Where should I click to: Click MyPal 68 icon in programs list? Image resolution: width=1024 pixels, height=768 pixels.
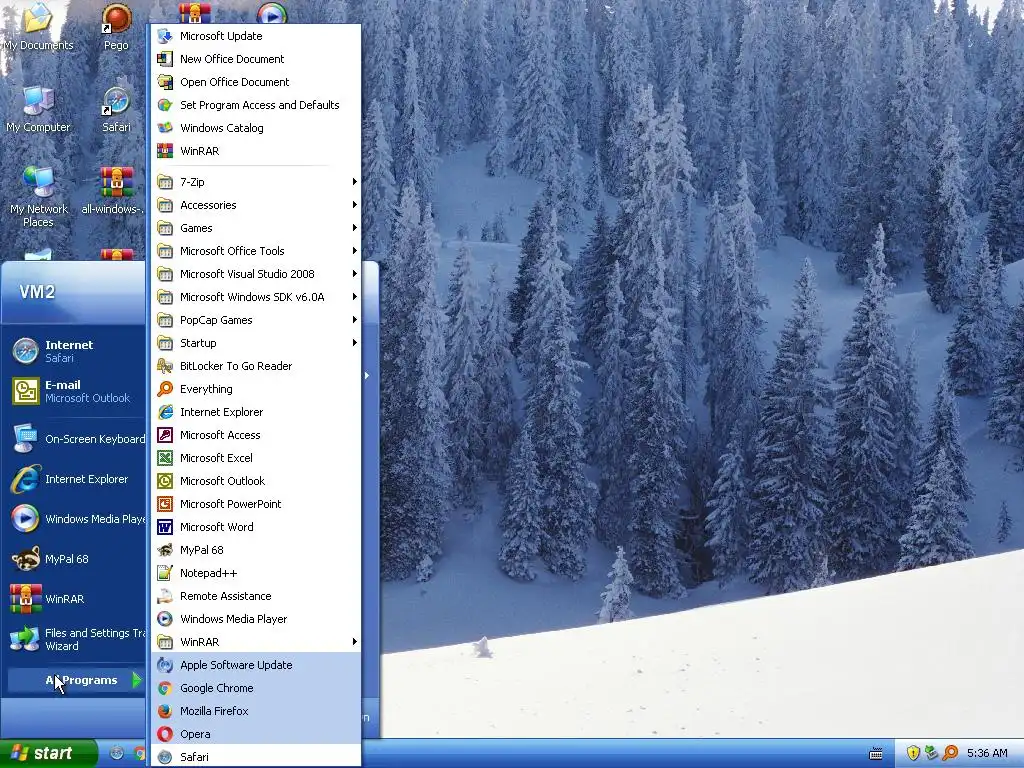165,550
